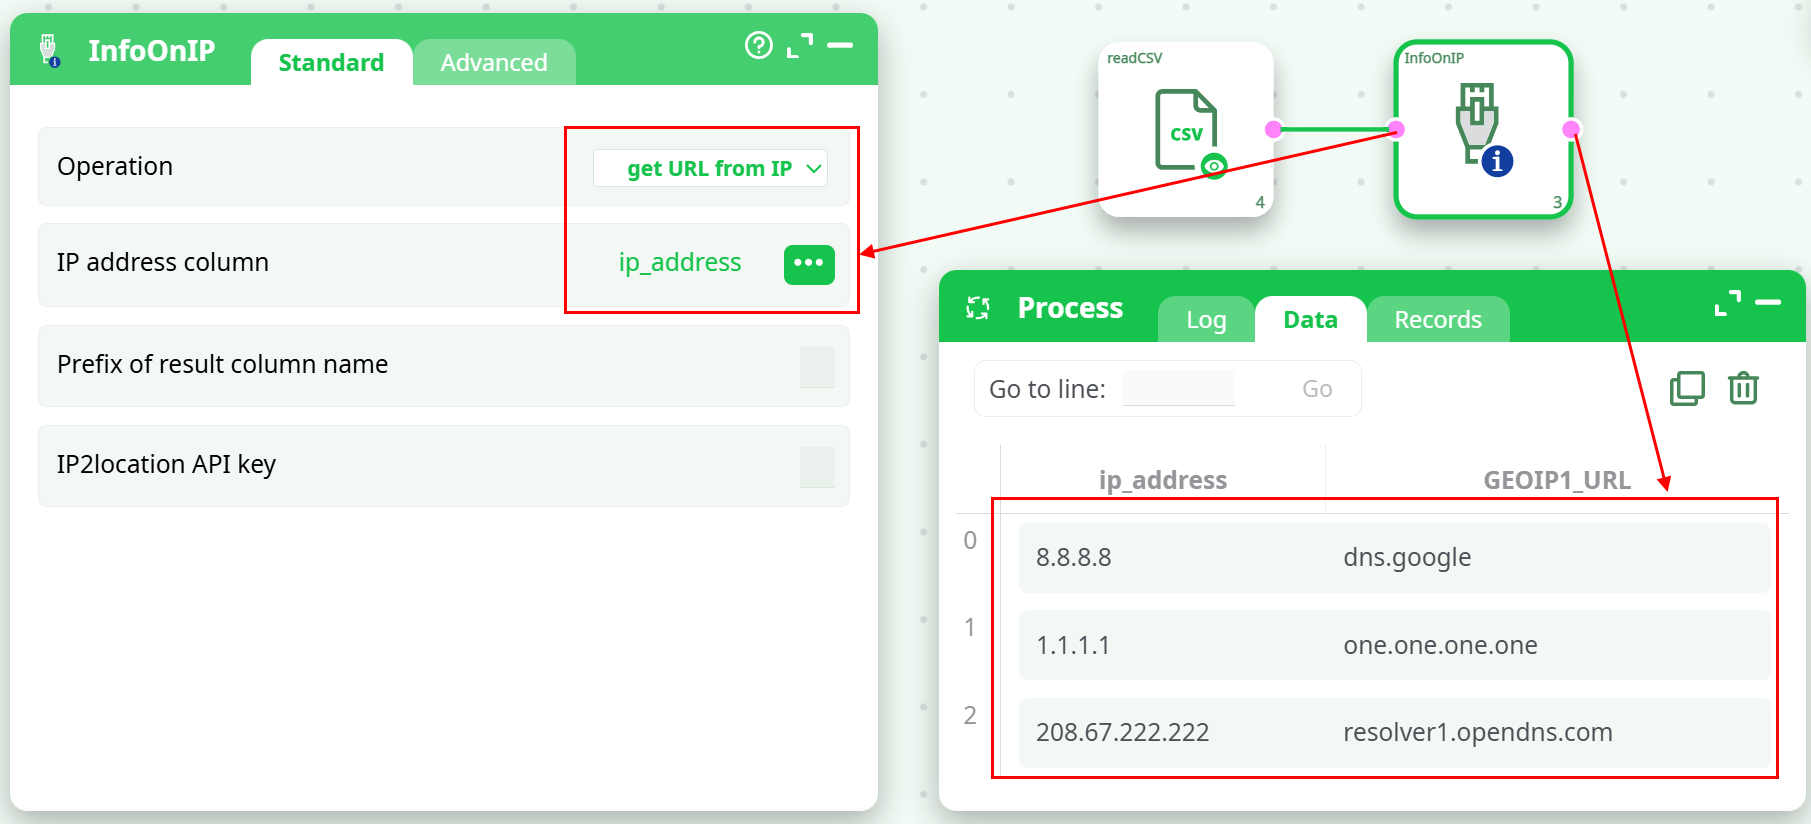This screenshot has width=1811, height=824.
Task: Select the dns.google data row
Action: click(1394, 558)
